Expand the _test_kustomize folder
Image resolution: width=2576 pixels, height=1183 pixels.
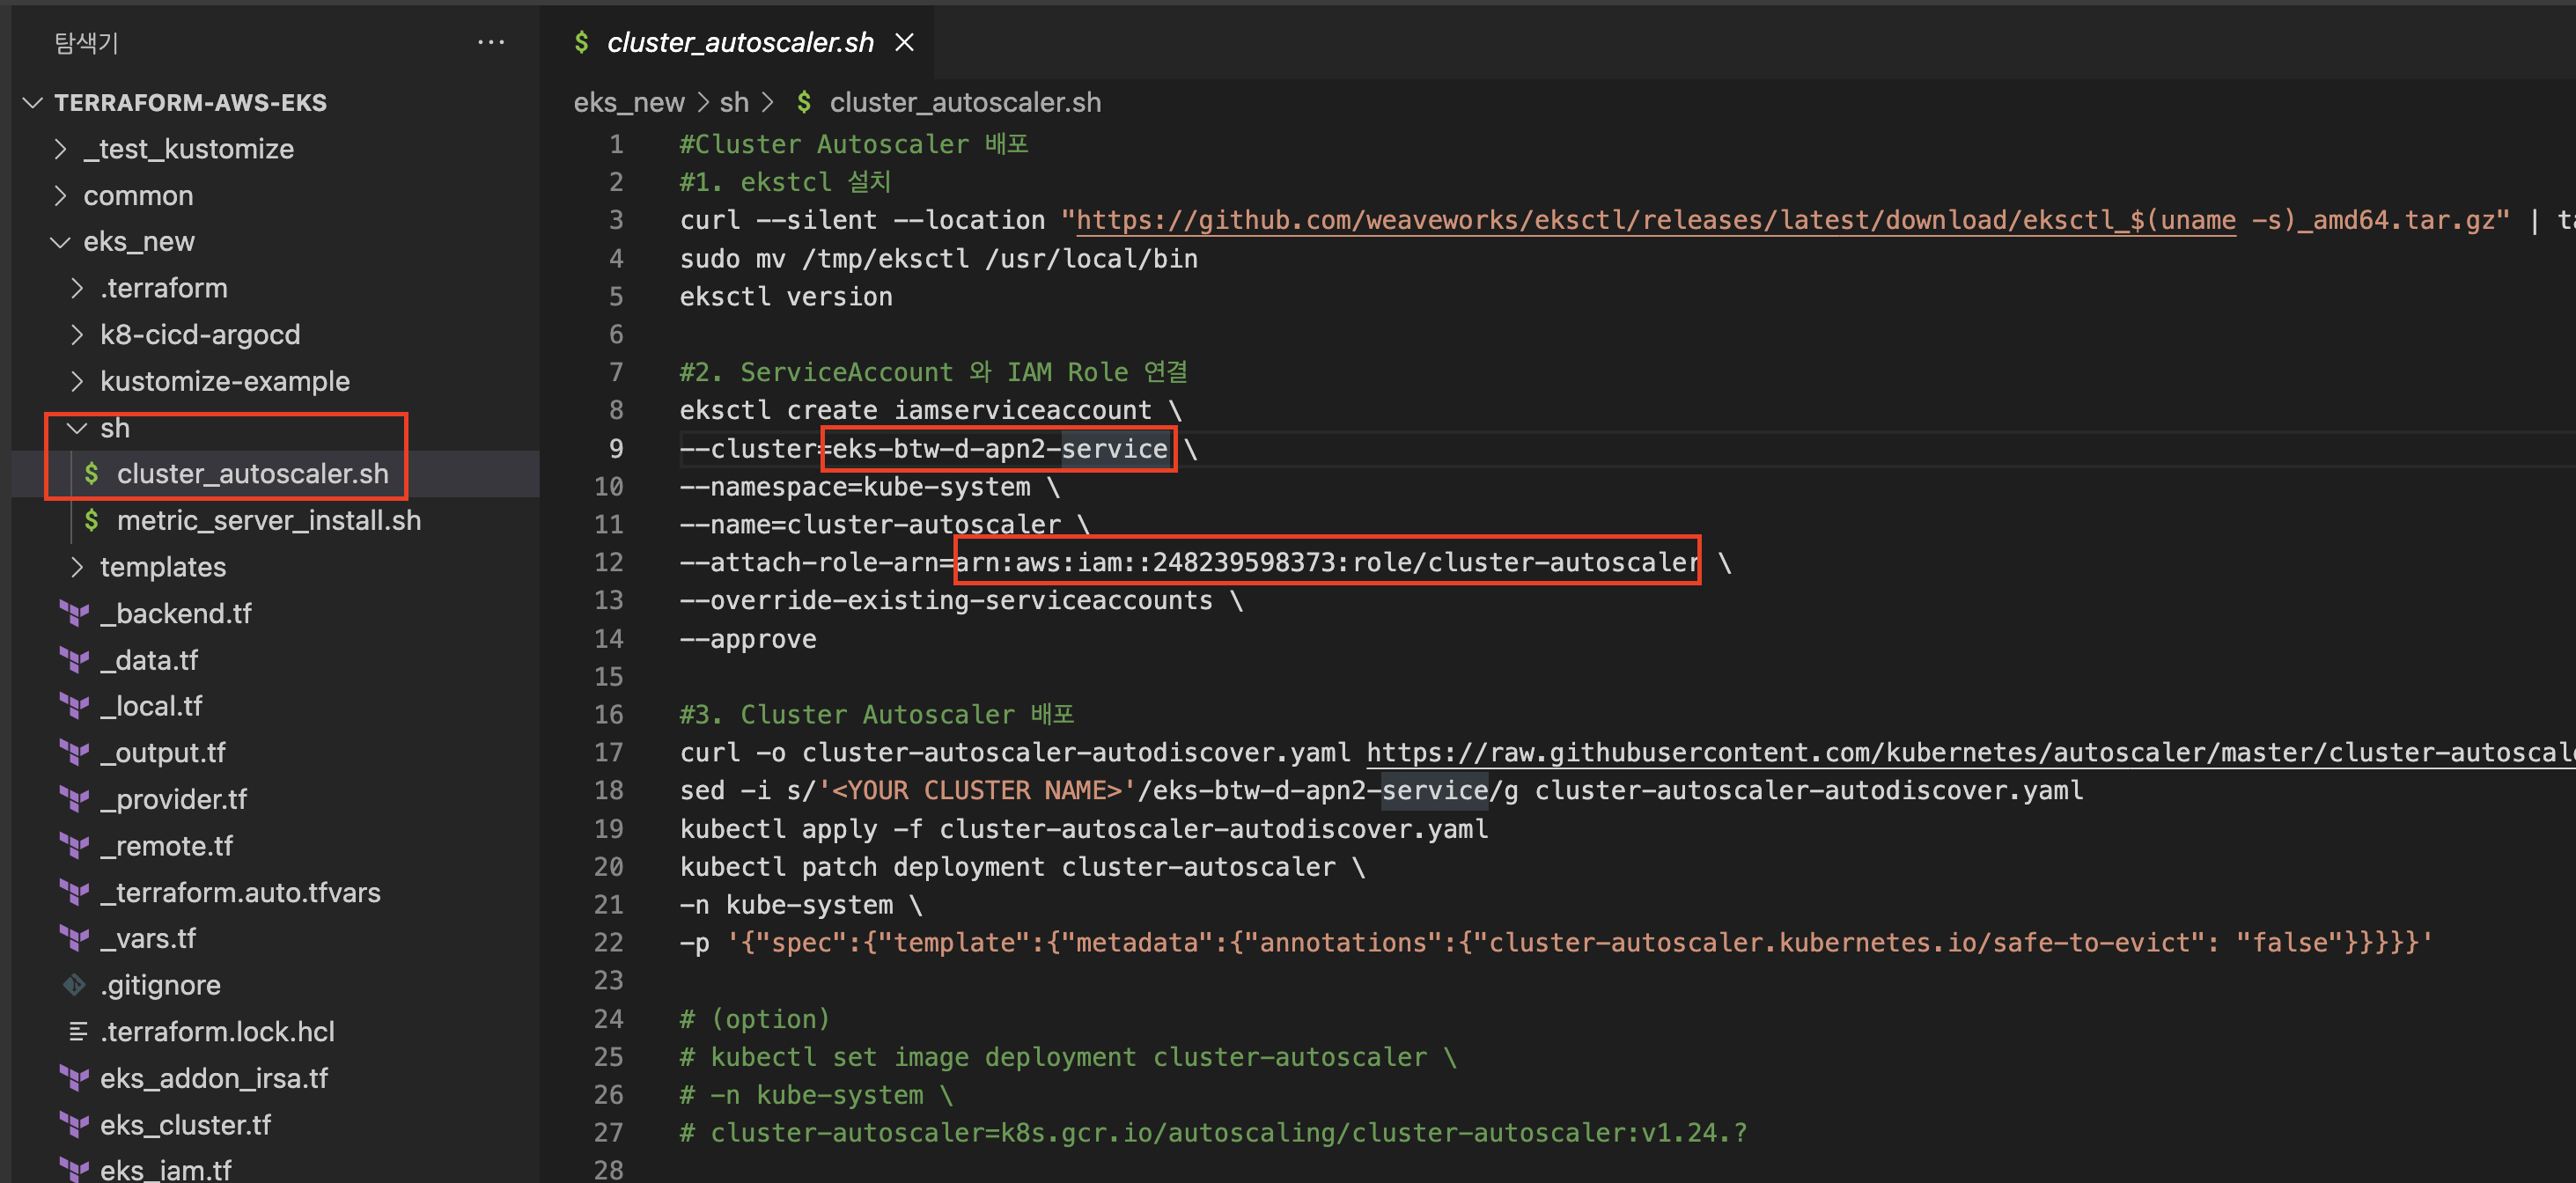click(x=61, y=149)
